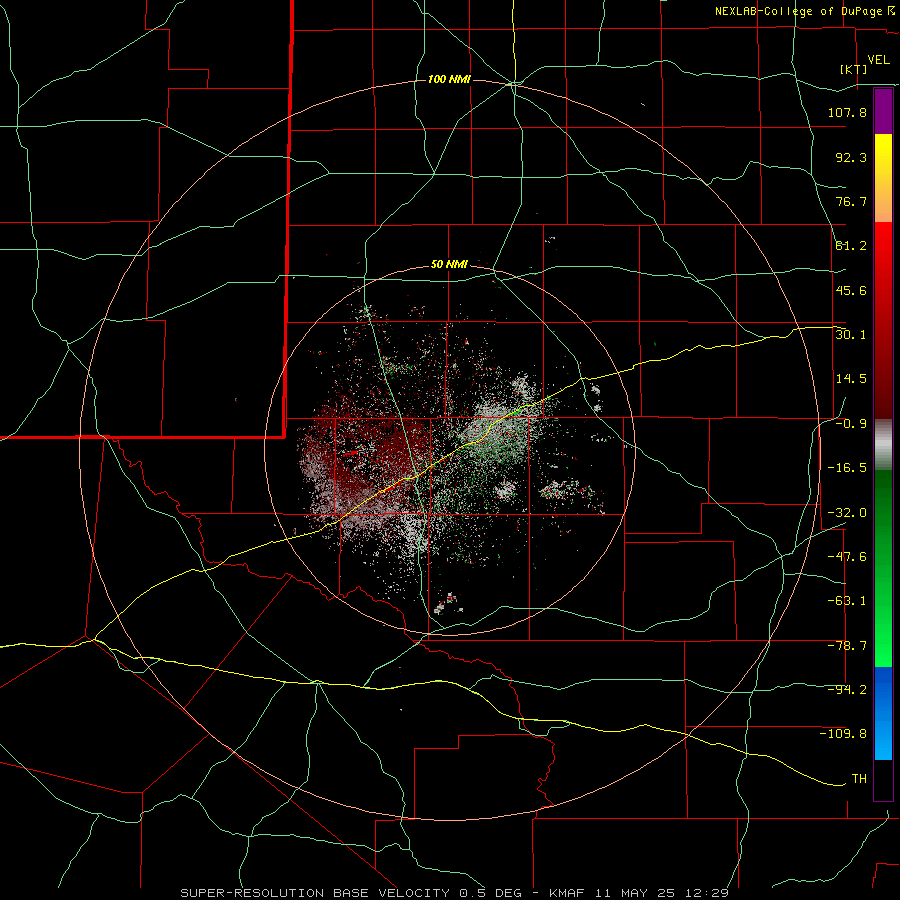Pick the black TH segment of the scale
The height and width of the screenshot is (900, 900).
pyautogui.click(x=883, y=780)
